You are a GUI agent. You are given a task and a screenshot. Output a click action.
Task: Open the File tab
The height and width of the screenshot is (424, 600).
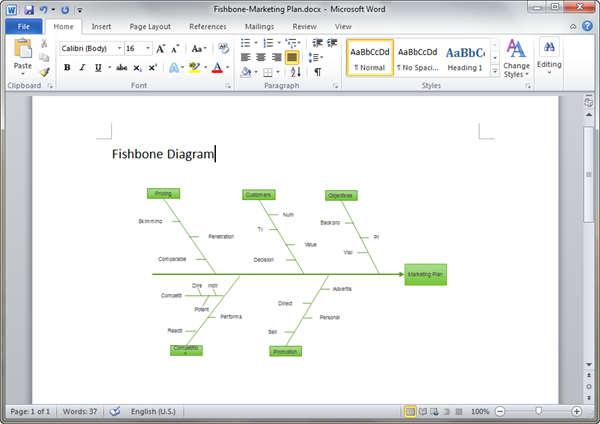point(24,26)
